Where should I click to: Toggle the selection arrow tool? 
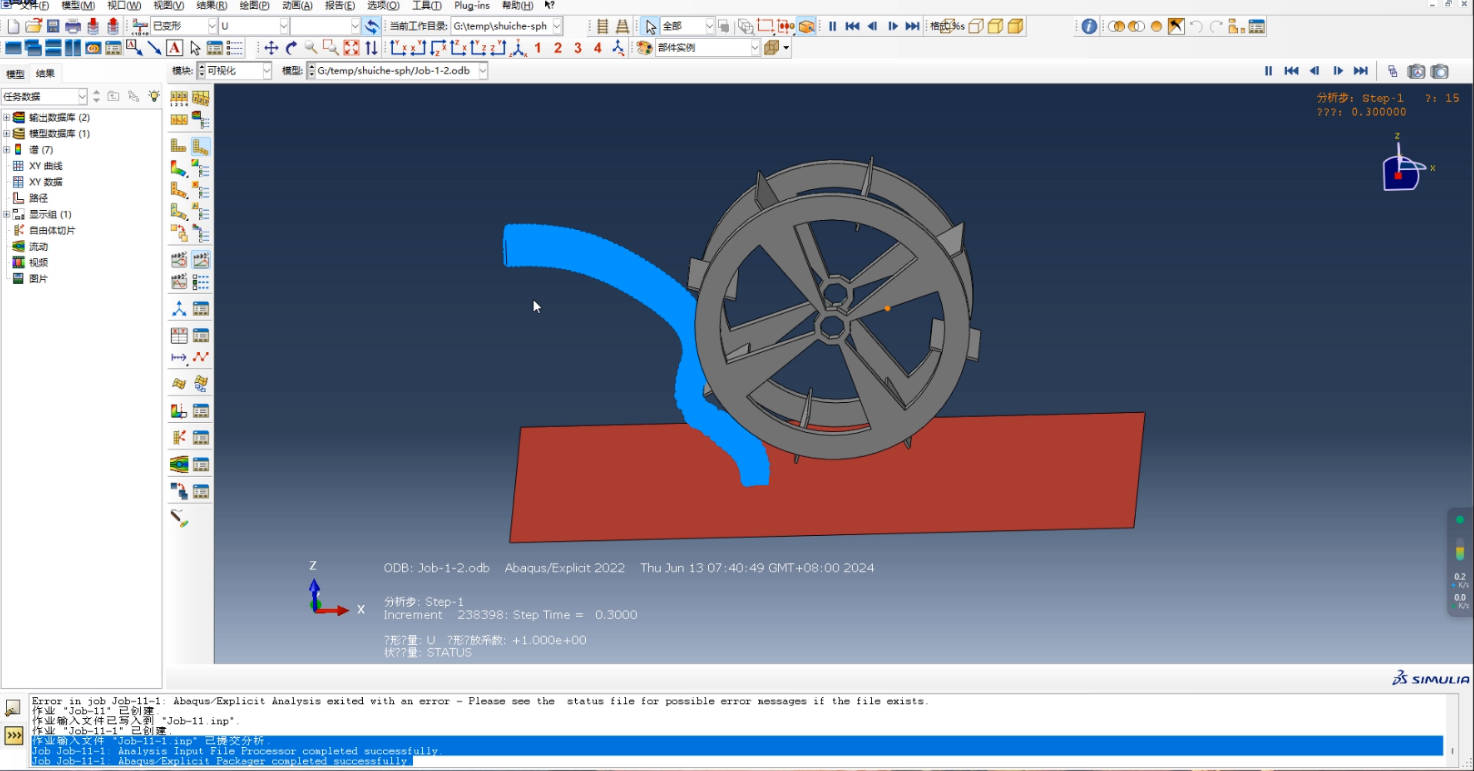tap(650, 26)
